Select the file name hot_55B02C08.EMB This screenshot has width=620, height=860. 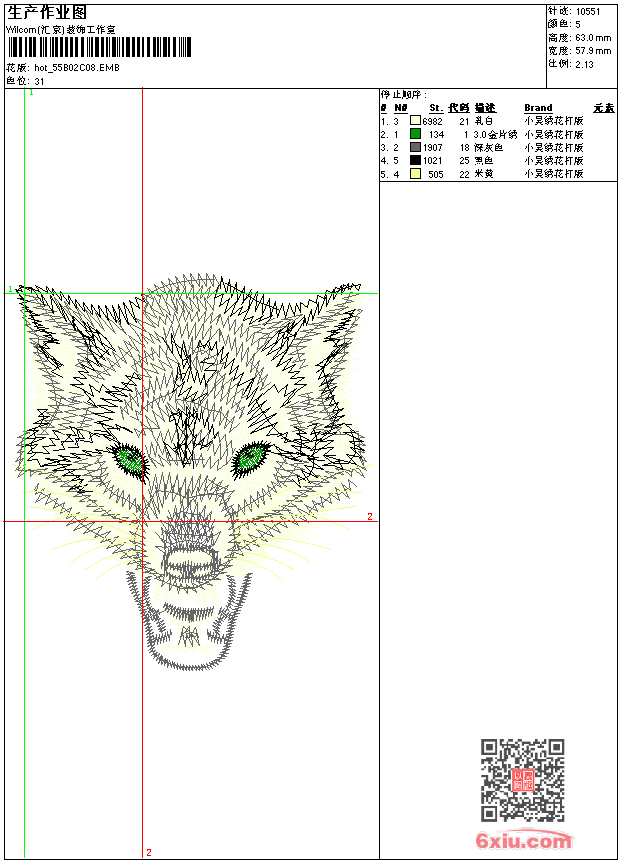tap(76, 69)
